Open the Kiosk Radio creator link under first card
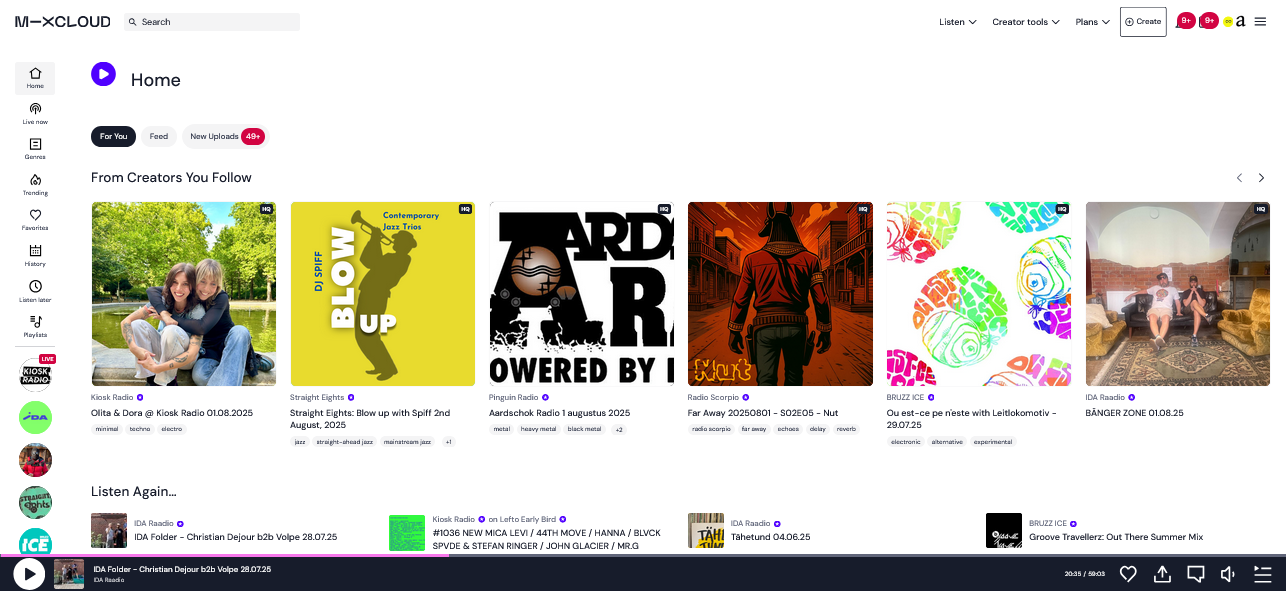This screenshot has width=1286, height=591. (x=112, y=397)
